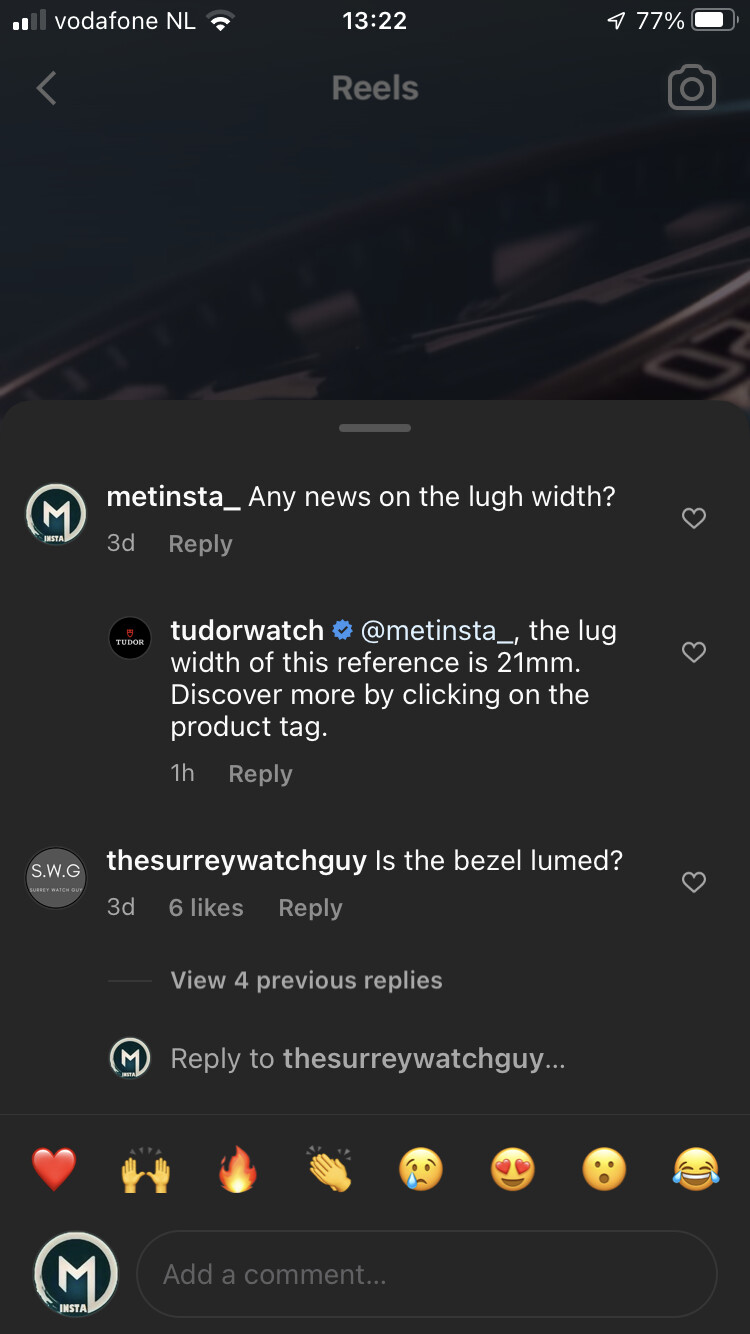Insert the raised hands emoji
The image size is (750, 1334).
(x=146, y=1169)
